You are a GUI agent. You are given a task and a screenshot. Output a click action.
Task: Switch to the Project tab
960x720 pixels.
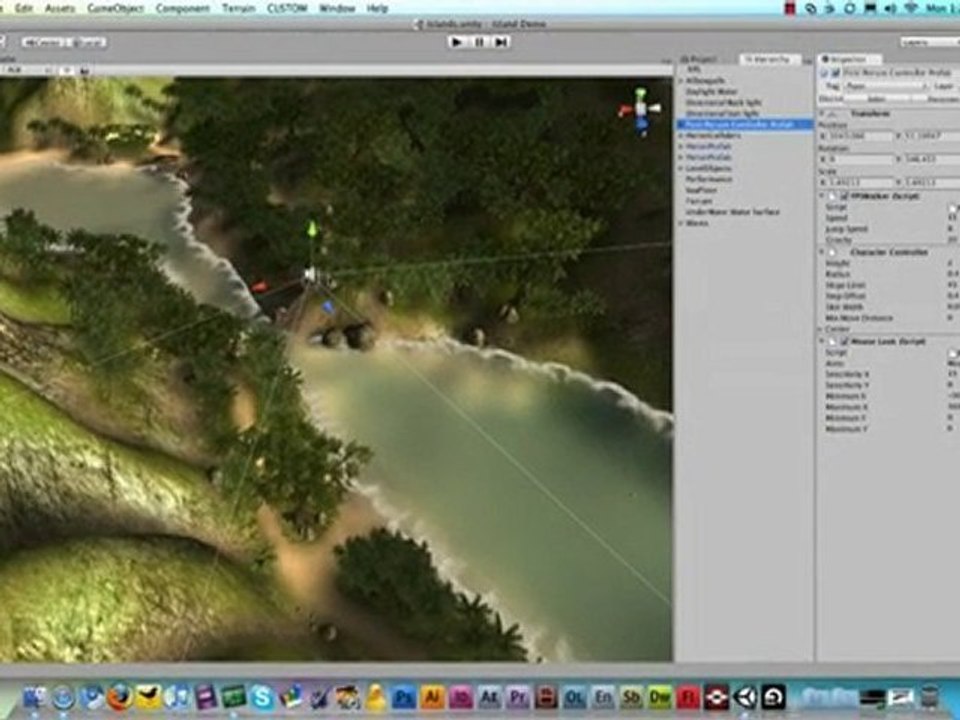pos(699,59)
